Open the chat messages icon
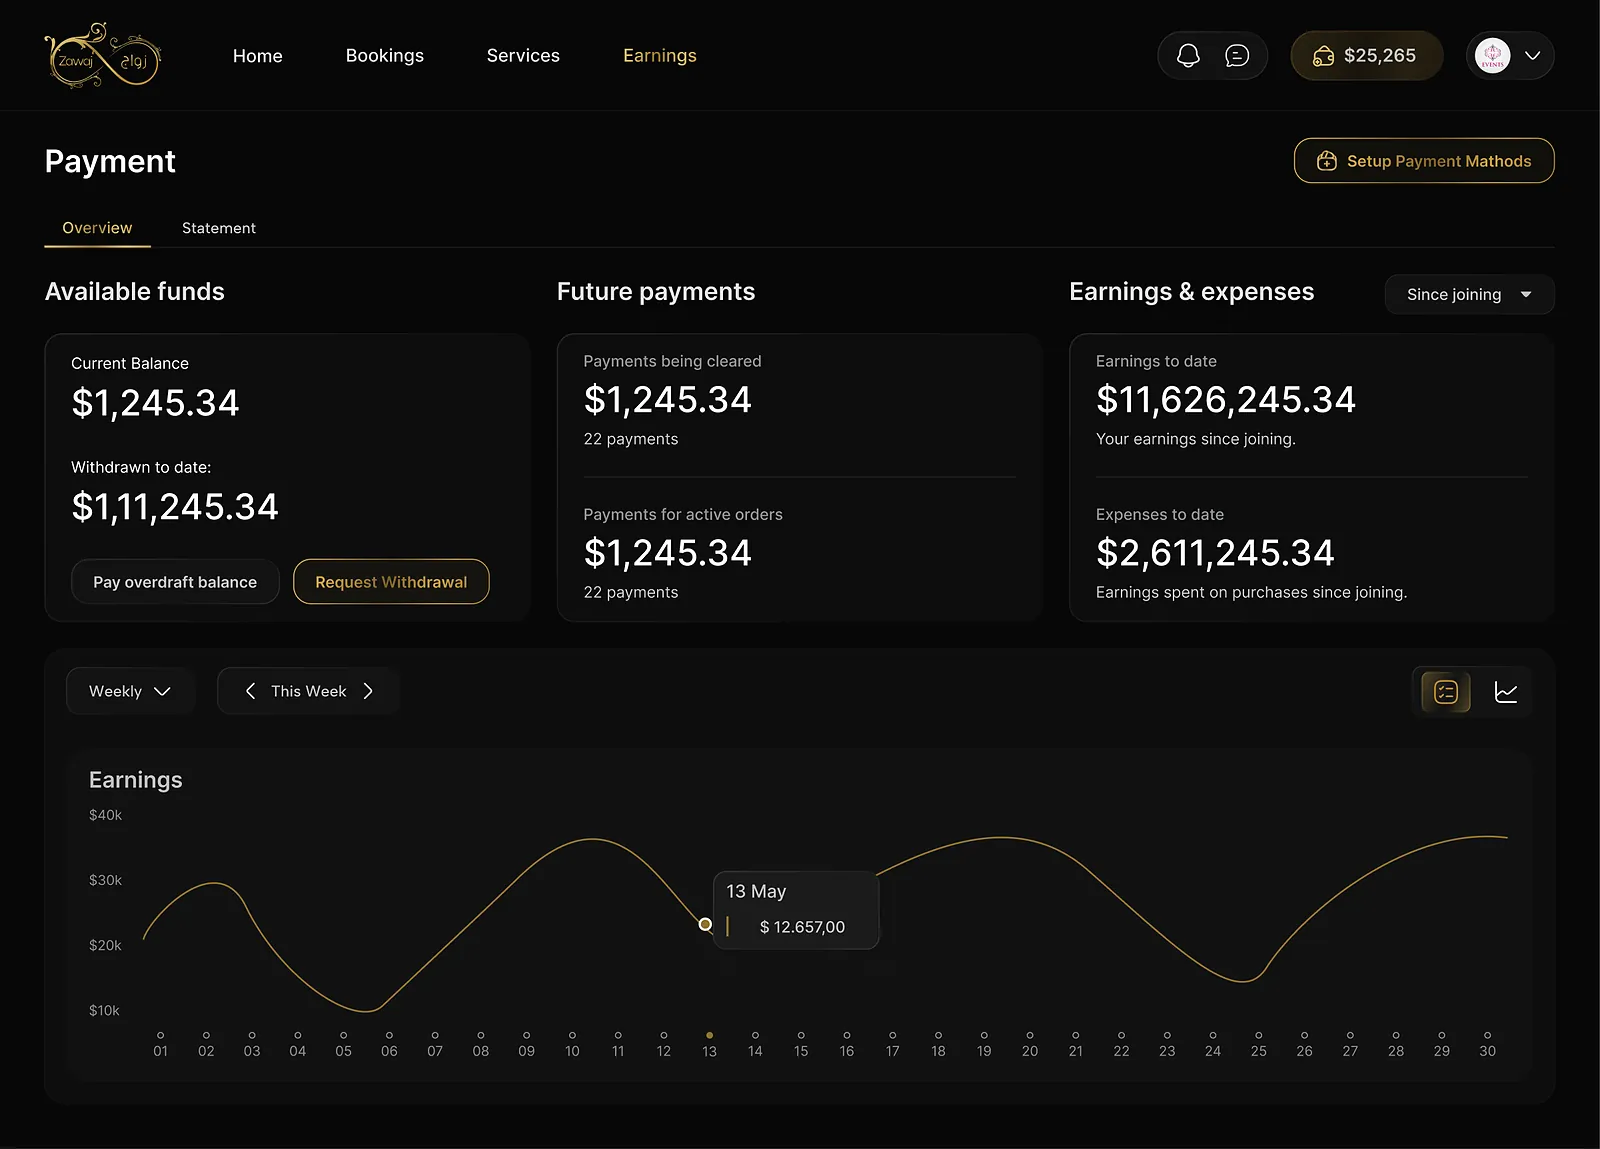This screenshot has width=1600, height=1149. click(1237, 56)
